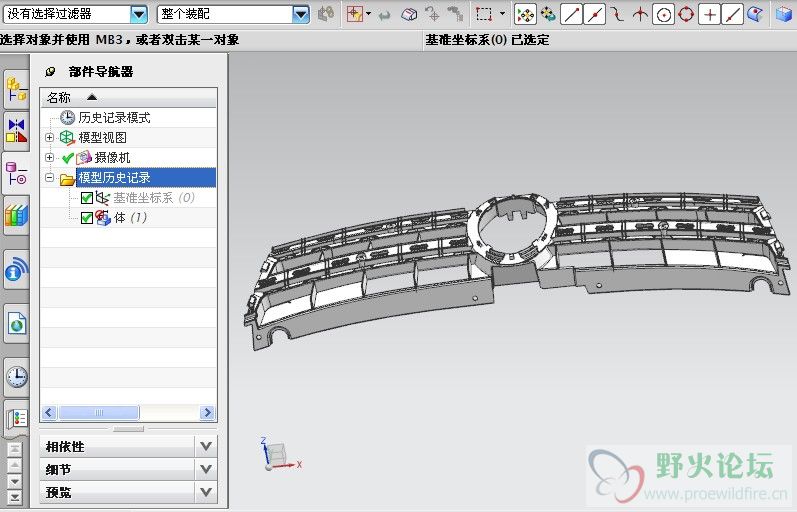Image resolution: width=797 pixels, height=512 pixels.
Task: Click the navigator scrollbar right arrow
Action: [207, 412]
